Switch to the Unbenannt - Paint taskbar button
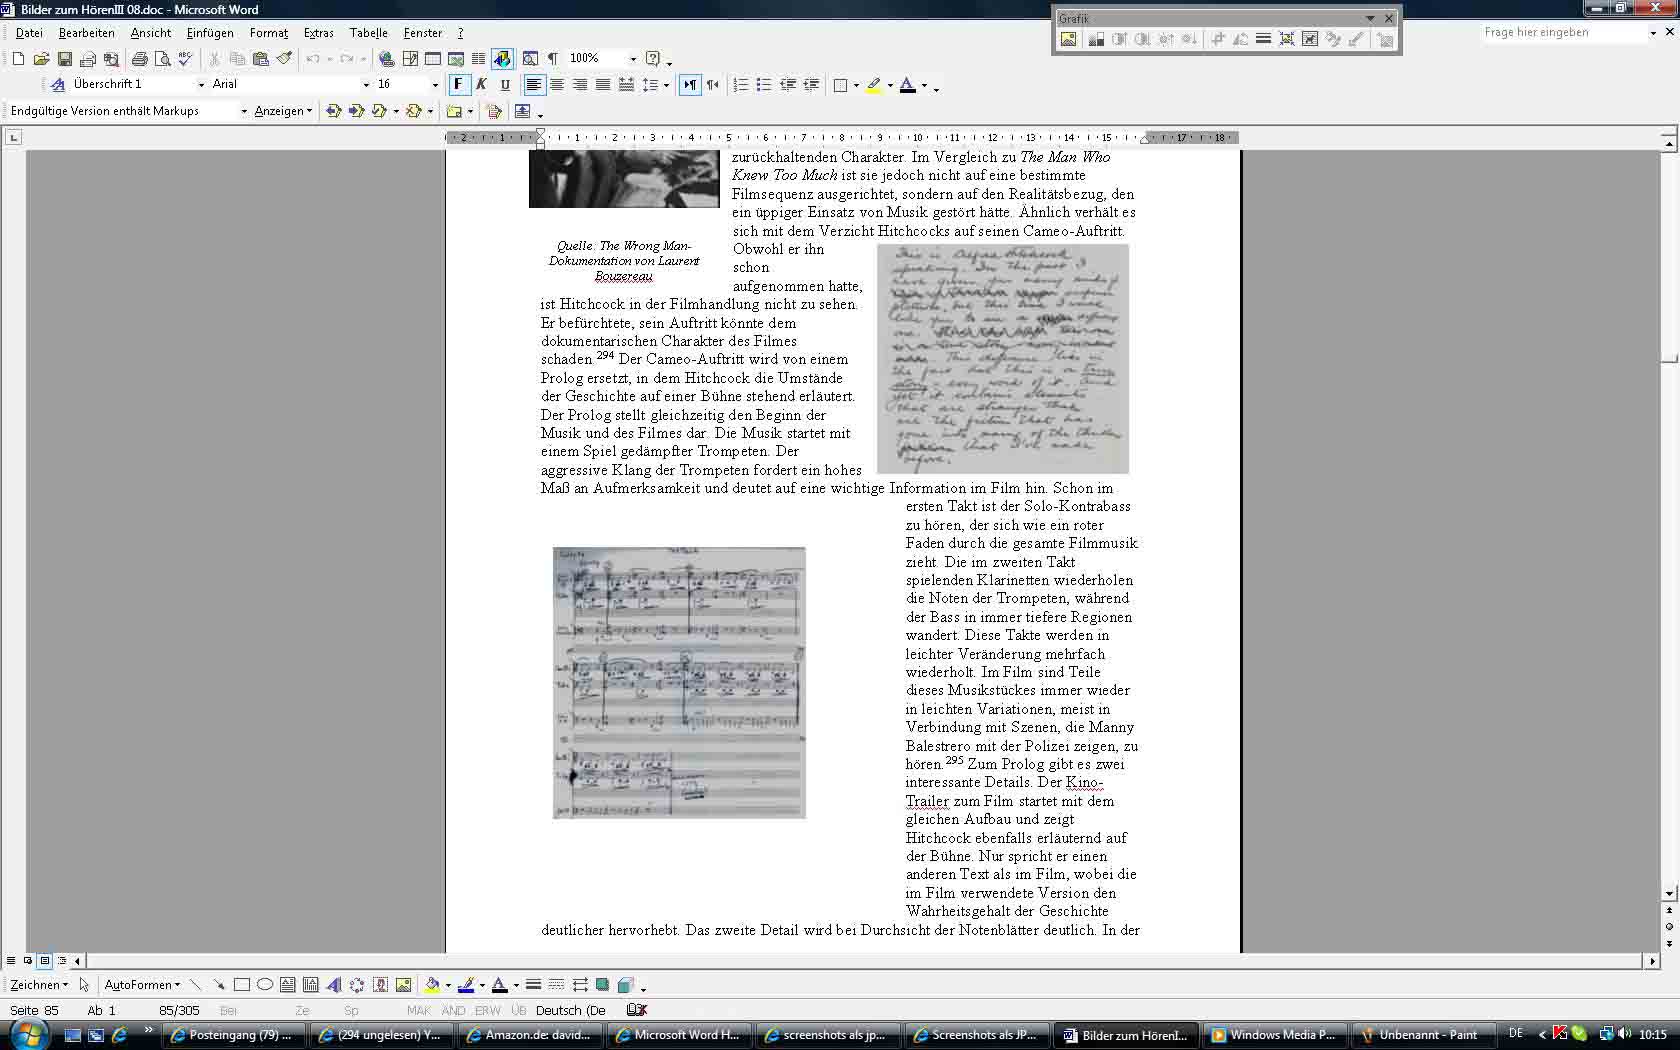Screen dimensions: 1680x1050 tap(1424, 1035)
